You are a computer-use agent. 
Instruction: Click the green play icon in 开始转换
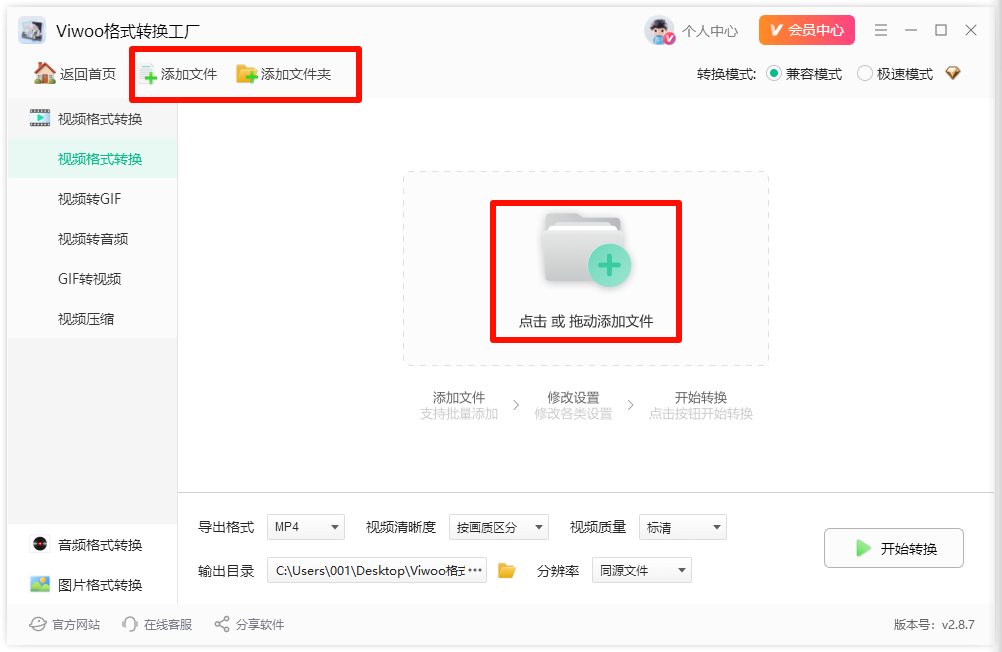click(x=863, y=548)
